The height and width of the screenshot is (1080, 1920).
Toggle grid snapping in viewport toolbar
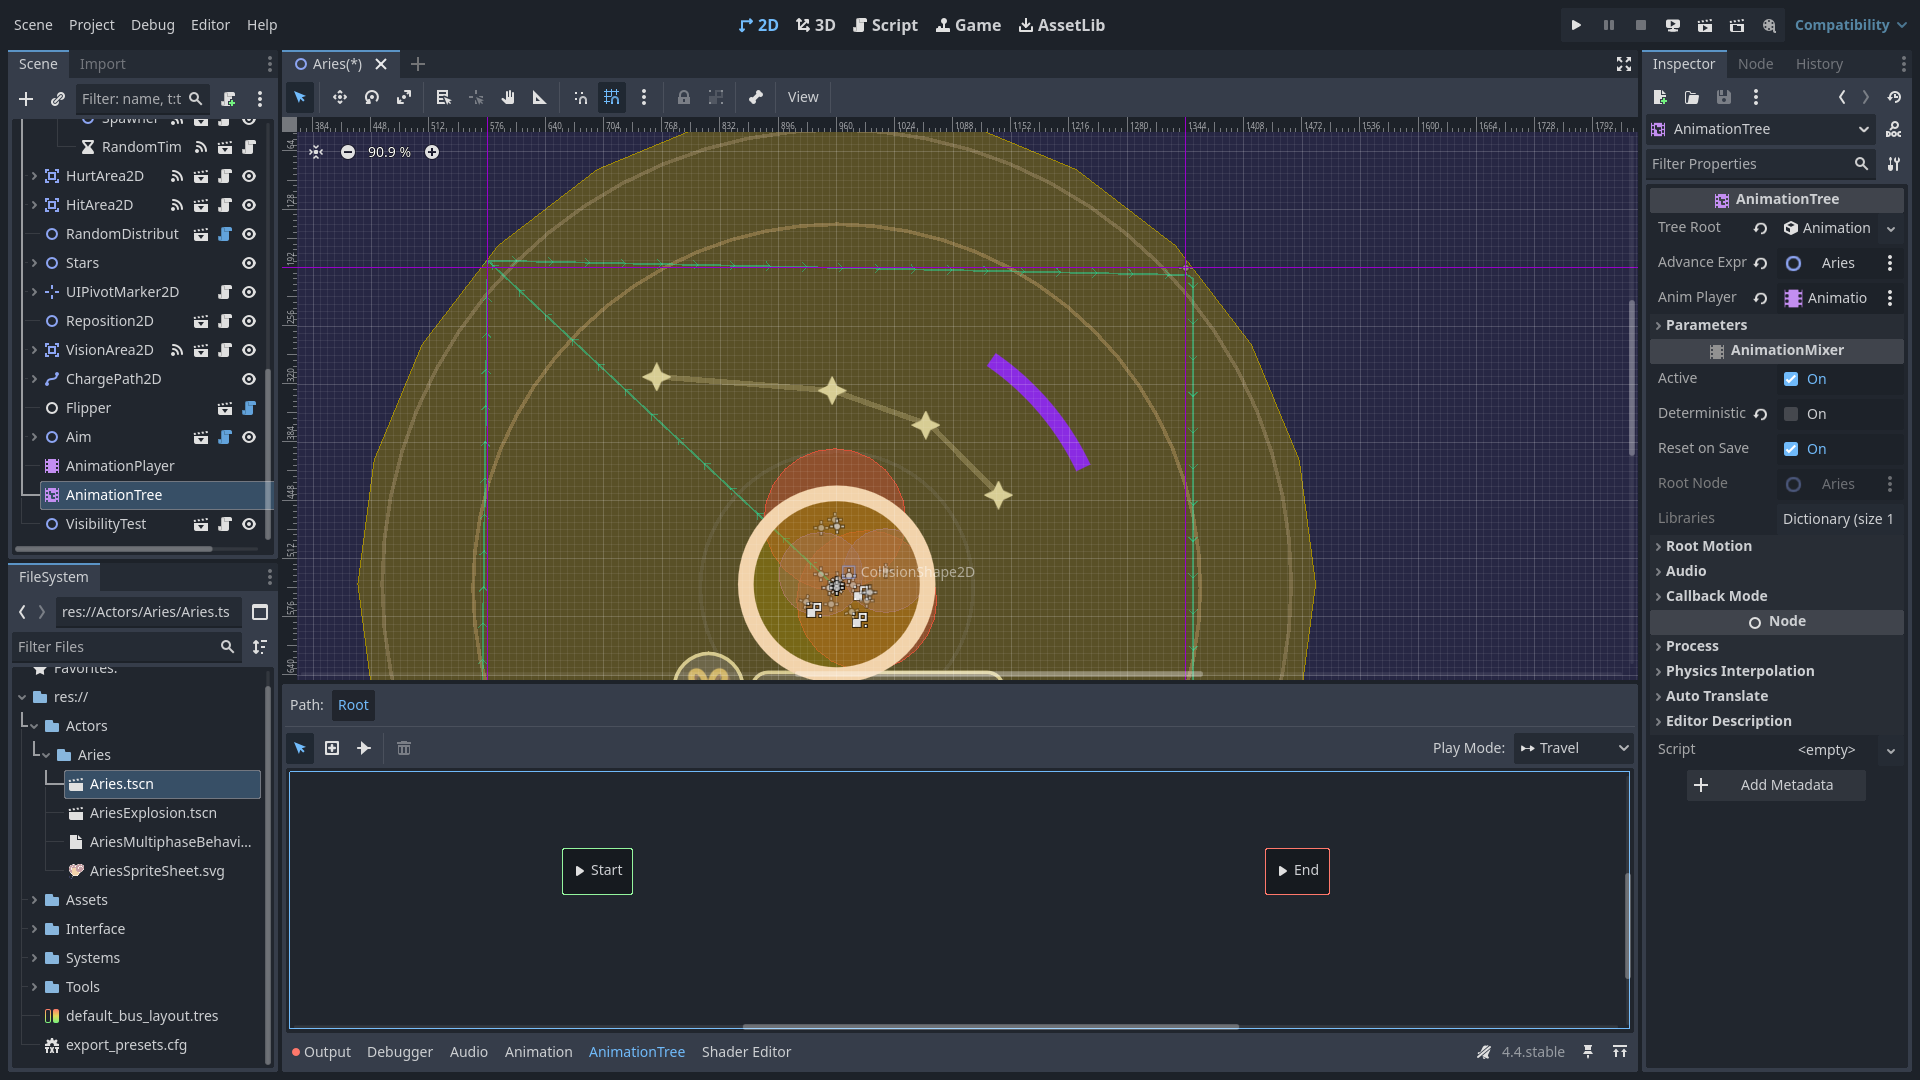[612, 97]
